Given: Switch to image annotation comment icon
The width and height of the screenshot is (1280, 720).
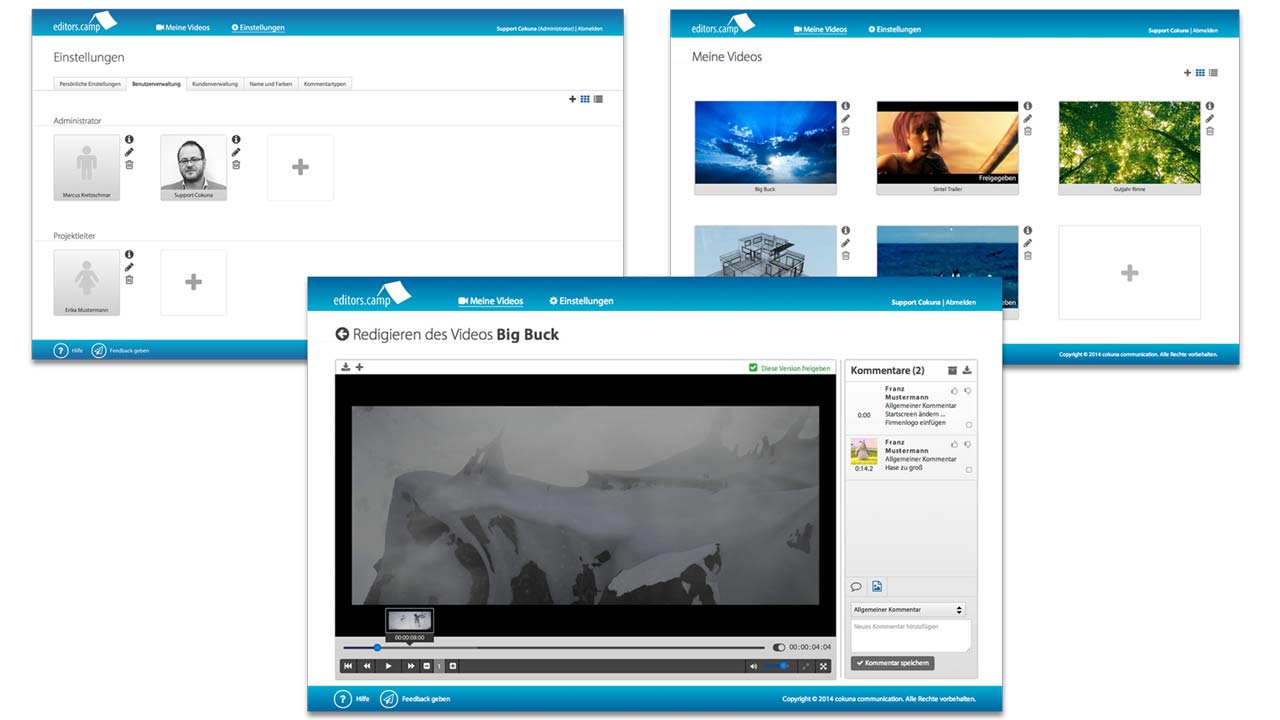Looking at the screenshot, I should (877, 587).
